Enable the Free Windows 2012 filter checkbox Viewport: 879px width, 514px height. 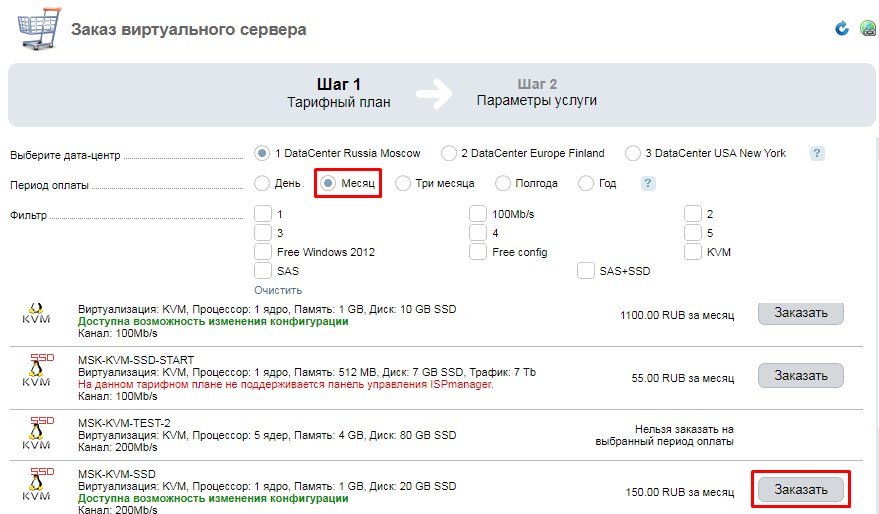(x=263, y=252)
